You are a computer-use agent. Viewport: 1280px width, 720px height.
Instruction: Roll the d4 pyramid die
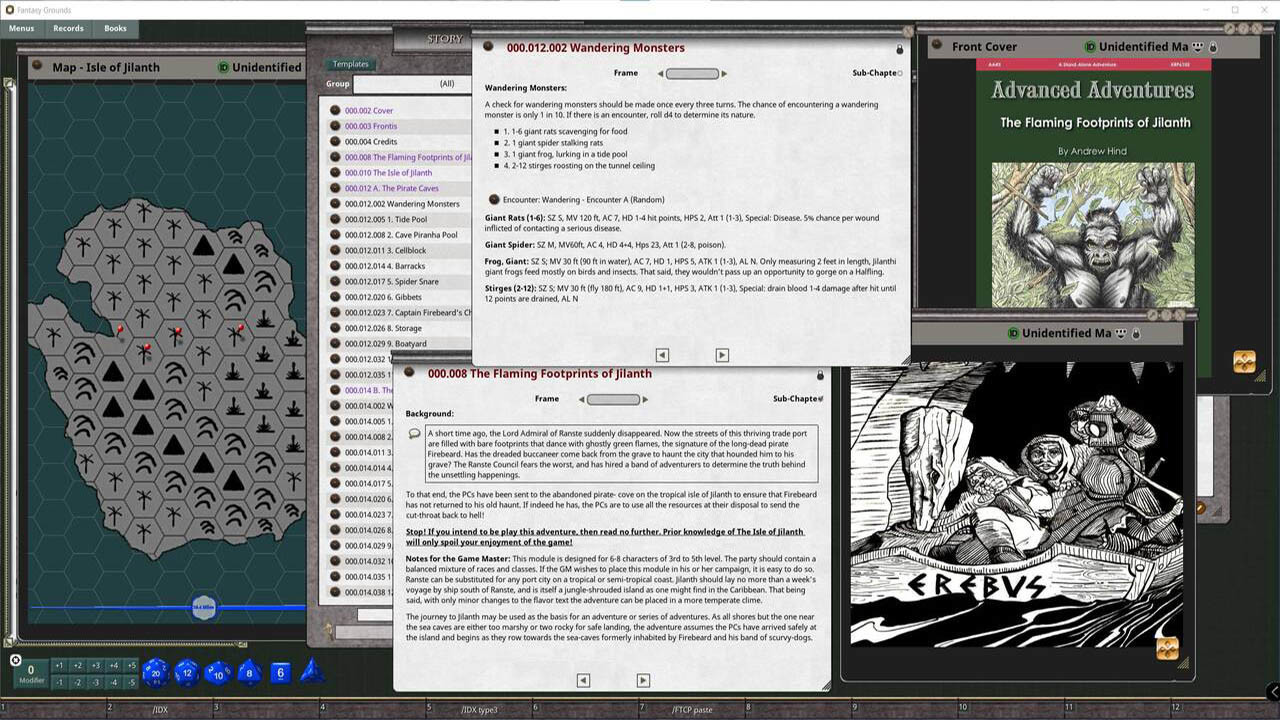[312, 671]
